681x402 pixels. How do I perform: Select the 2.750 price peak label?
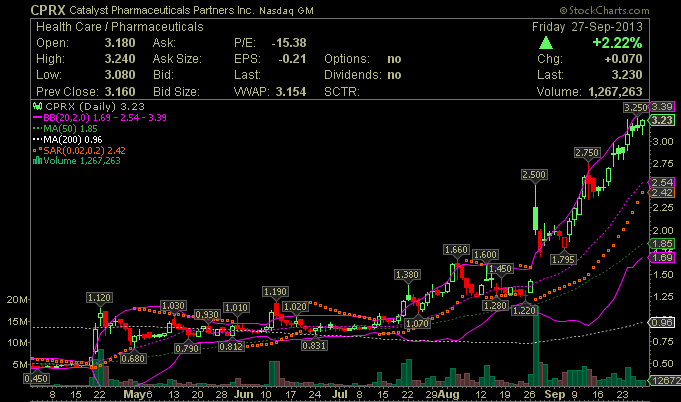click(x=587, y=151)
